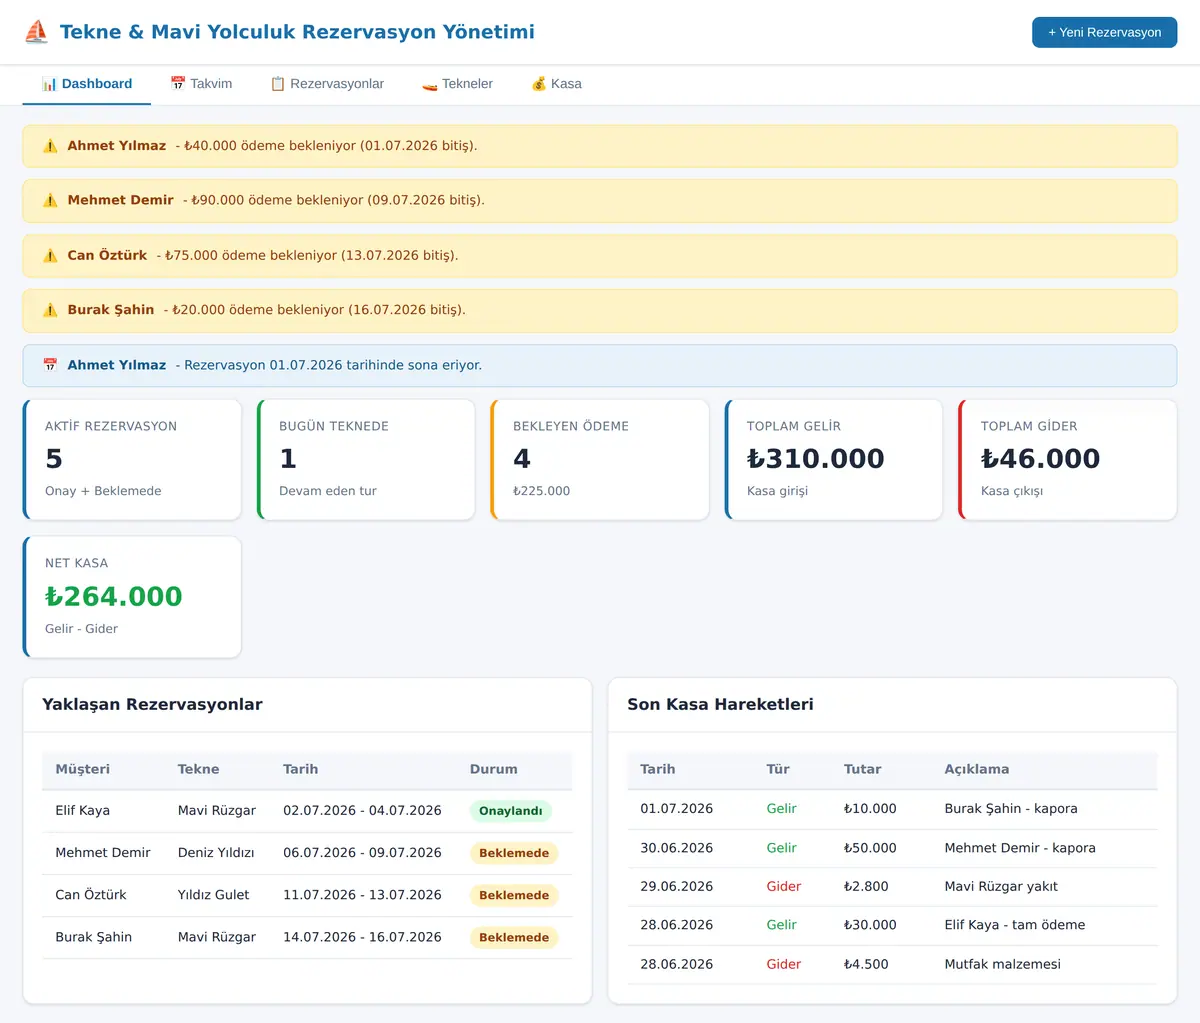Click the warning icon beside Can Öztürk alert
Screen dimensions: 1200x1023
[x=50, y=255]
